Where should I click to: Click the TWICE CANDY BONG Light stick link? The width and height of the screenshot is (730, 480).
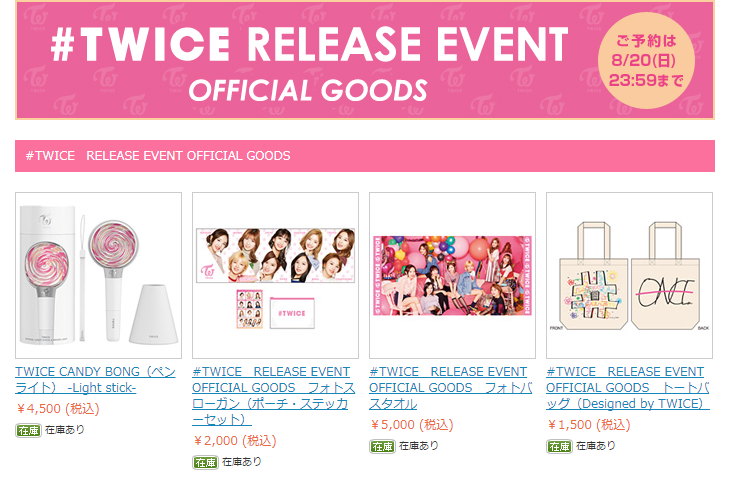pyautogui.click(x=95, y=379)
